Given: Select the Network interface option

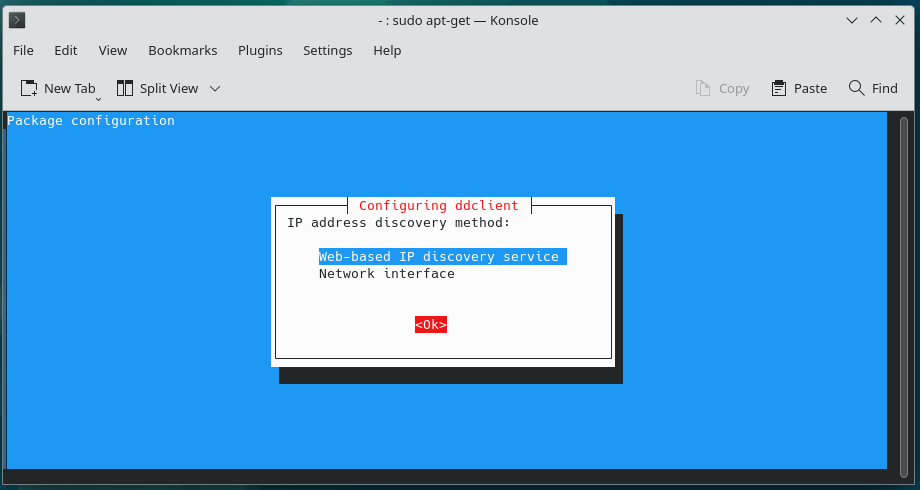Looking at the screenshot, I should pos(387,273).
